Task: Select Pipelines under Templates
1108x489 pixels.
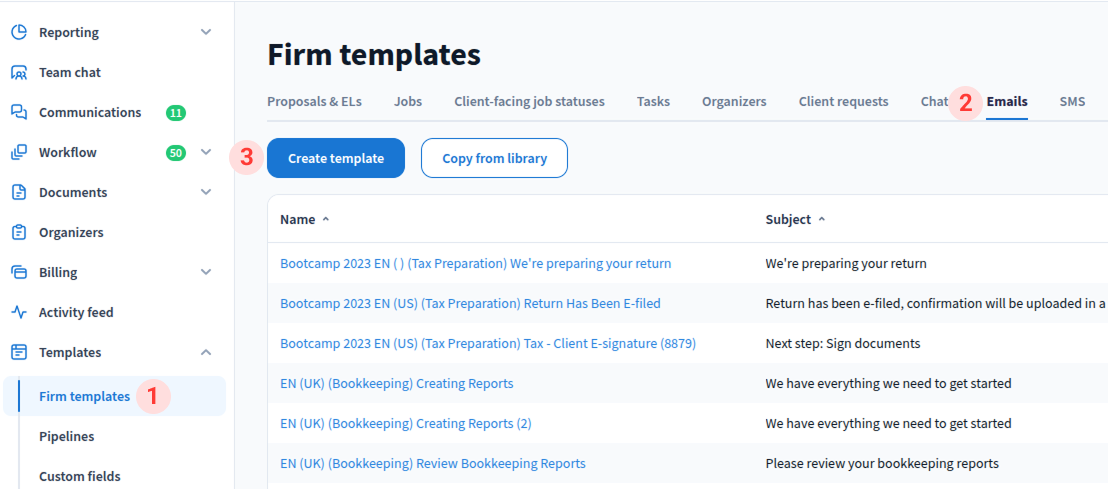Action: (x=66, y=436)
